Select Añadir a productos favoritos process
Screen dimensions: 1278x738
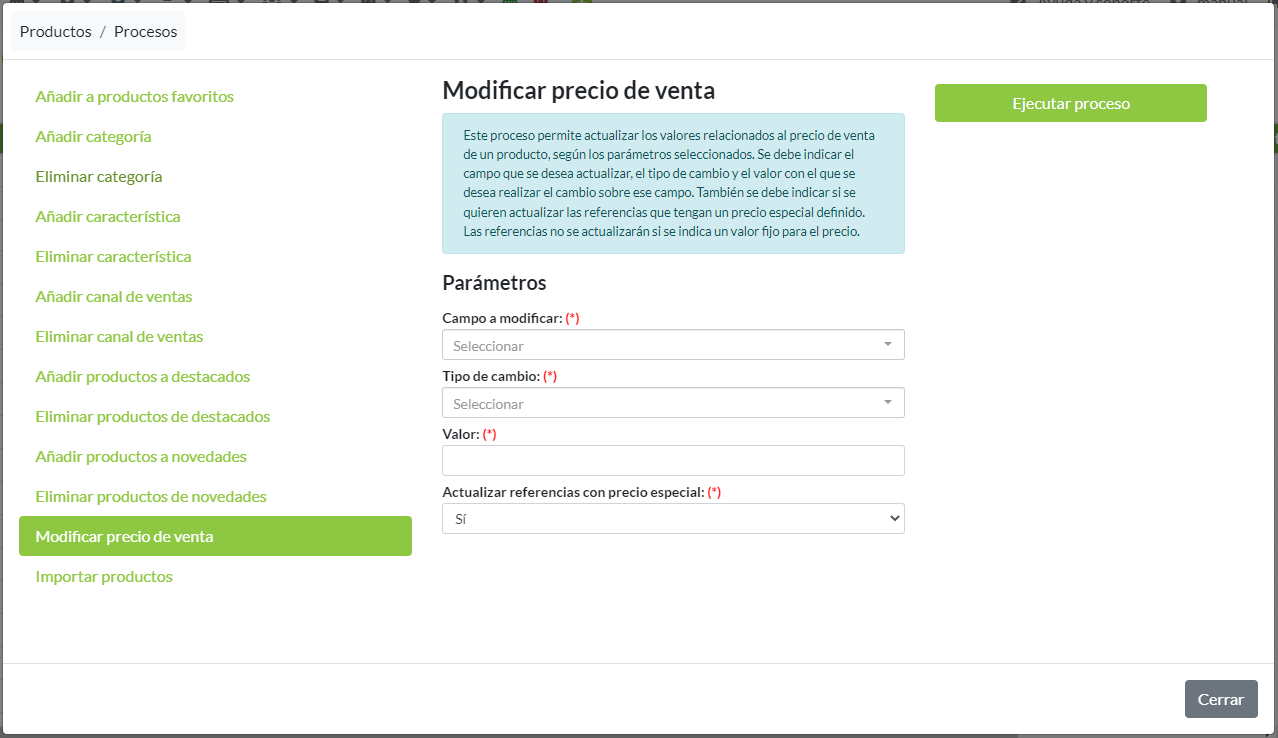point(134,96)
